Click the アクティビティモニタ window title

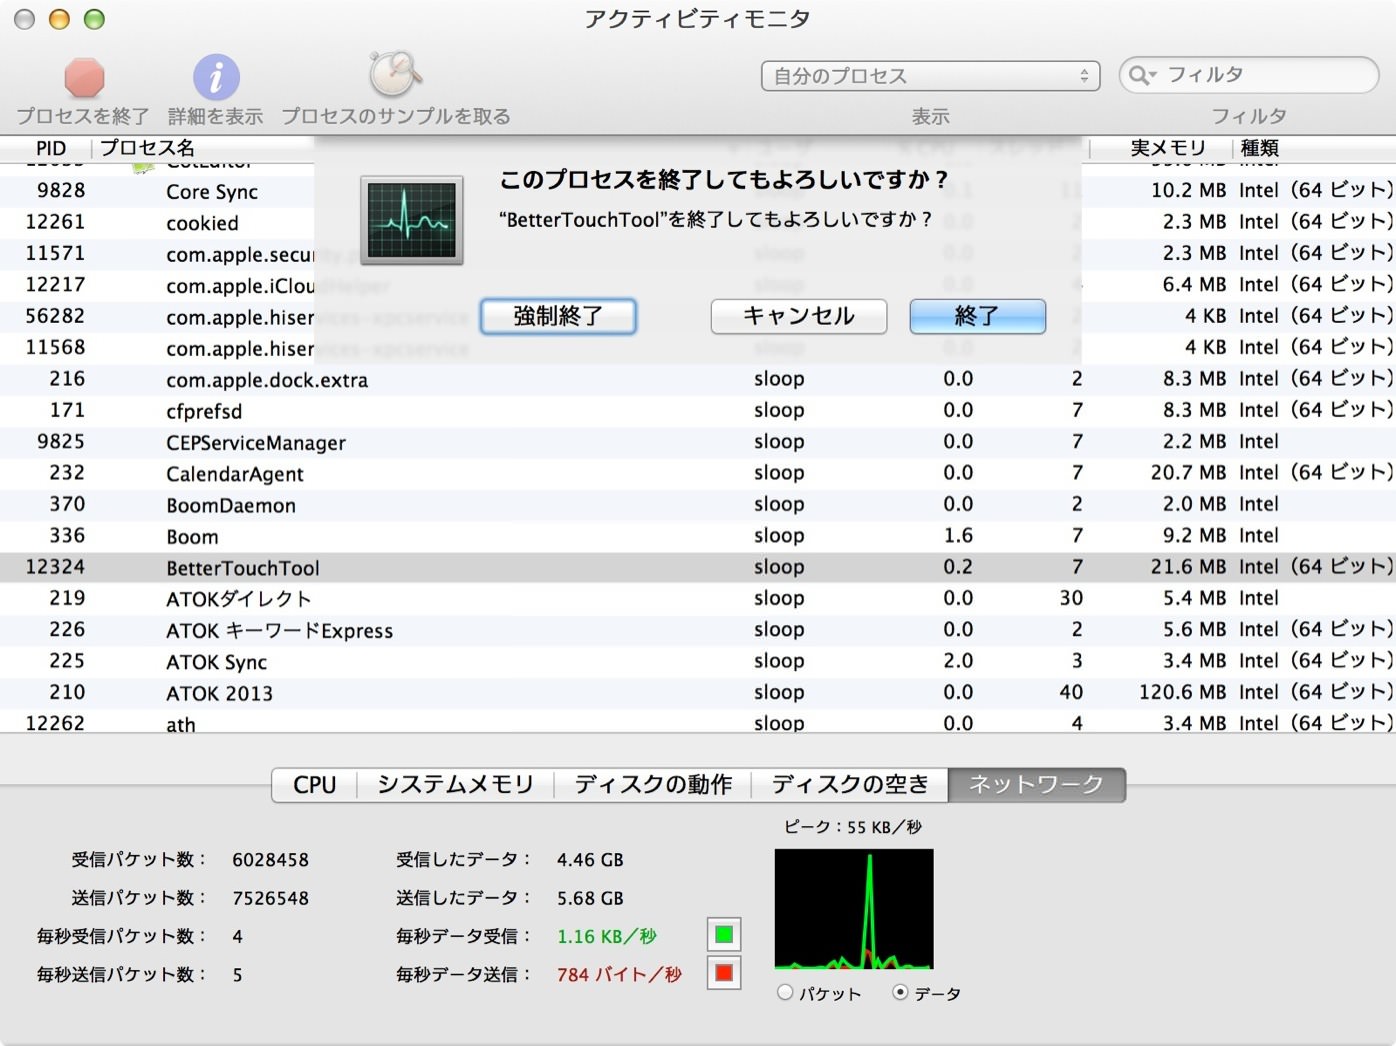pyautogui.click(x=697, y=19)
